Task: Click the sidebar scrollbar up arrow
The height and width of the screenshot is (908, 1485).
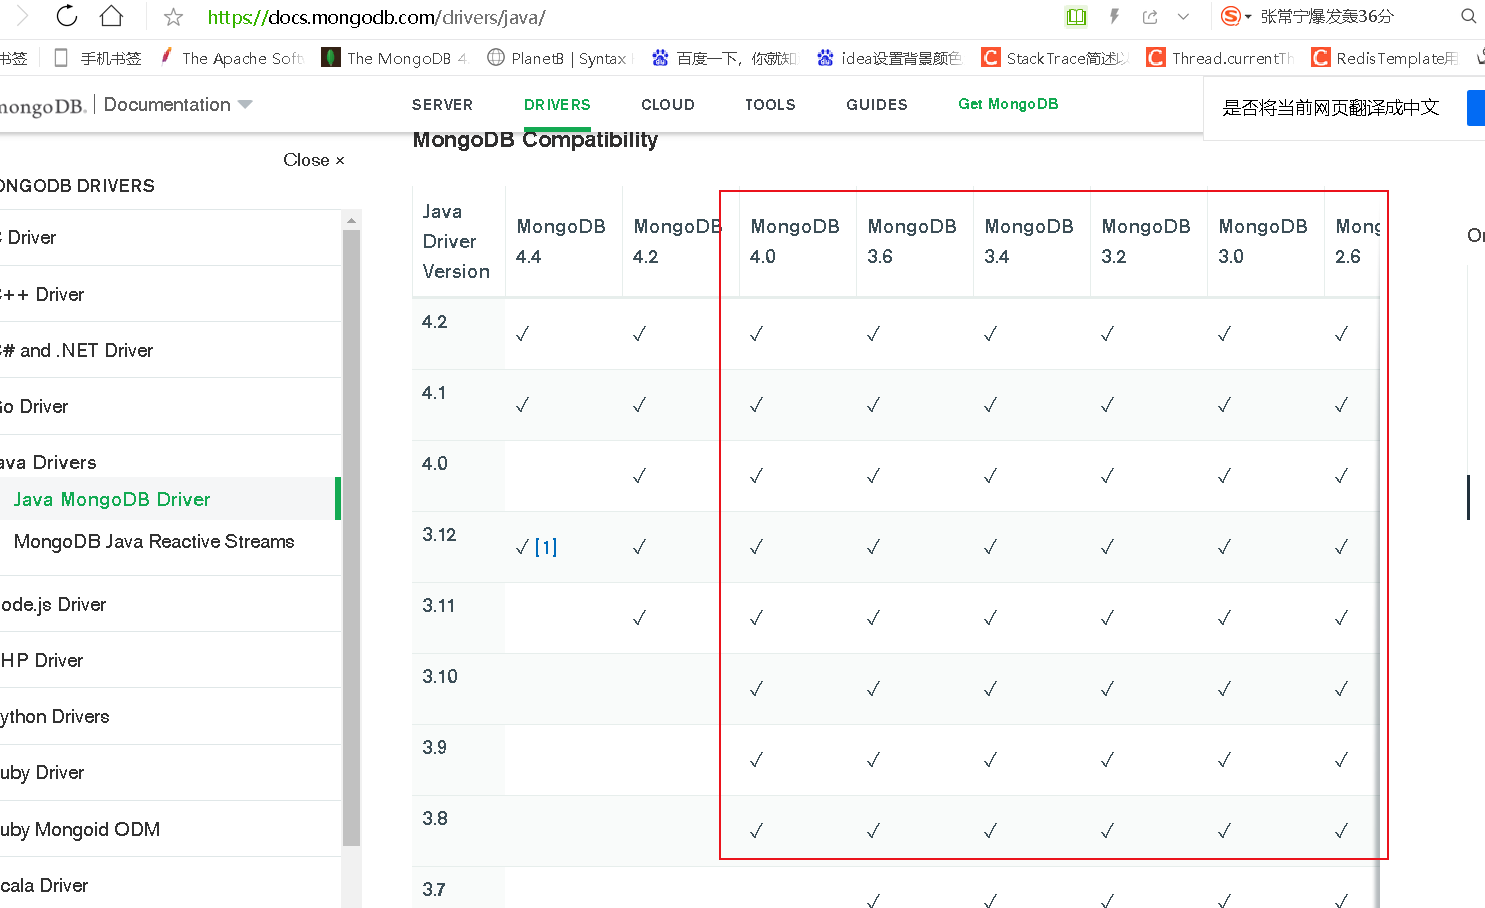Action: click(x=351, y=220)
